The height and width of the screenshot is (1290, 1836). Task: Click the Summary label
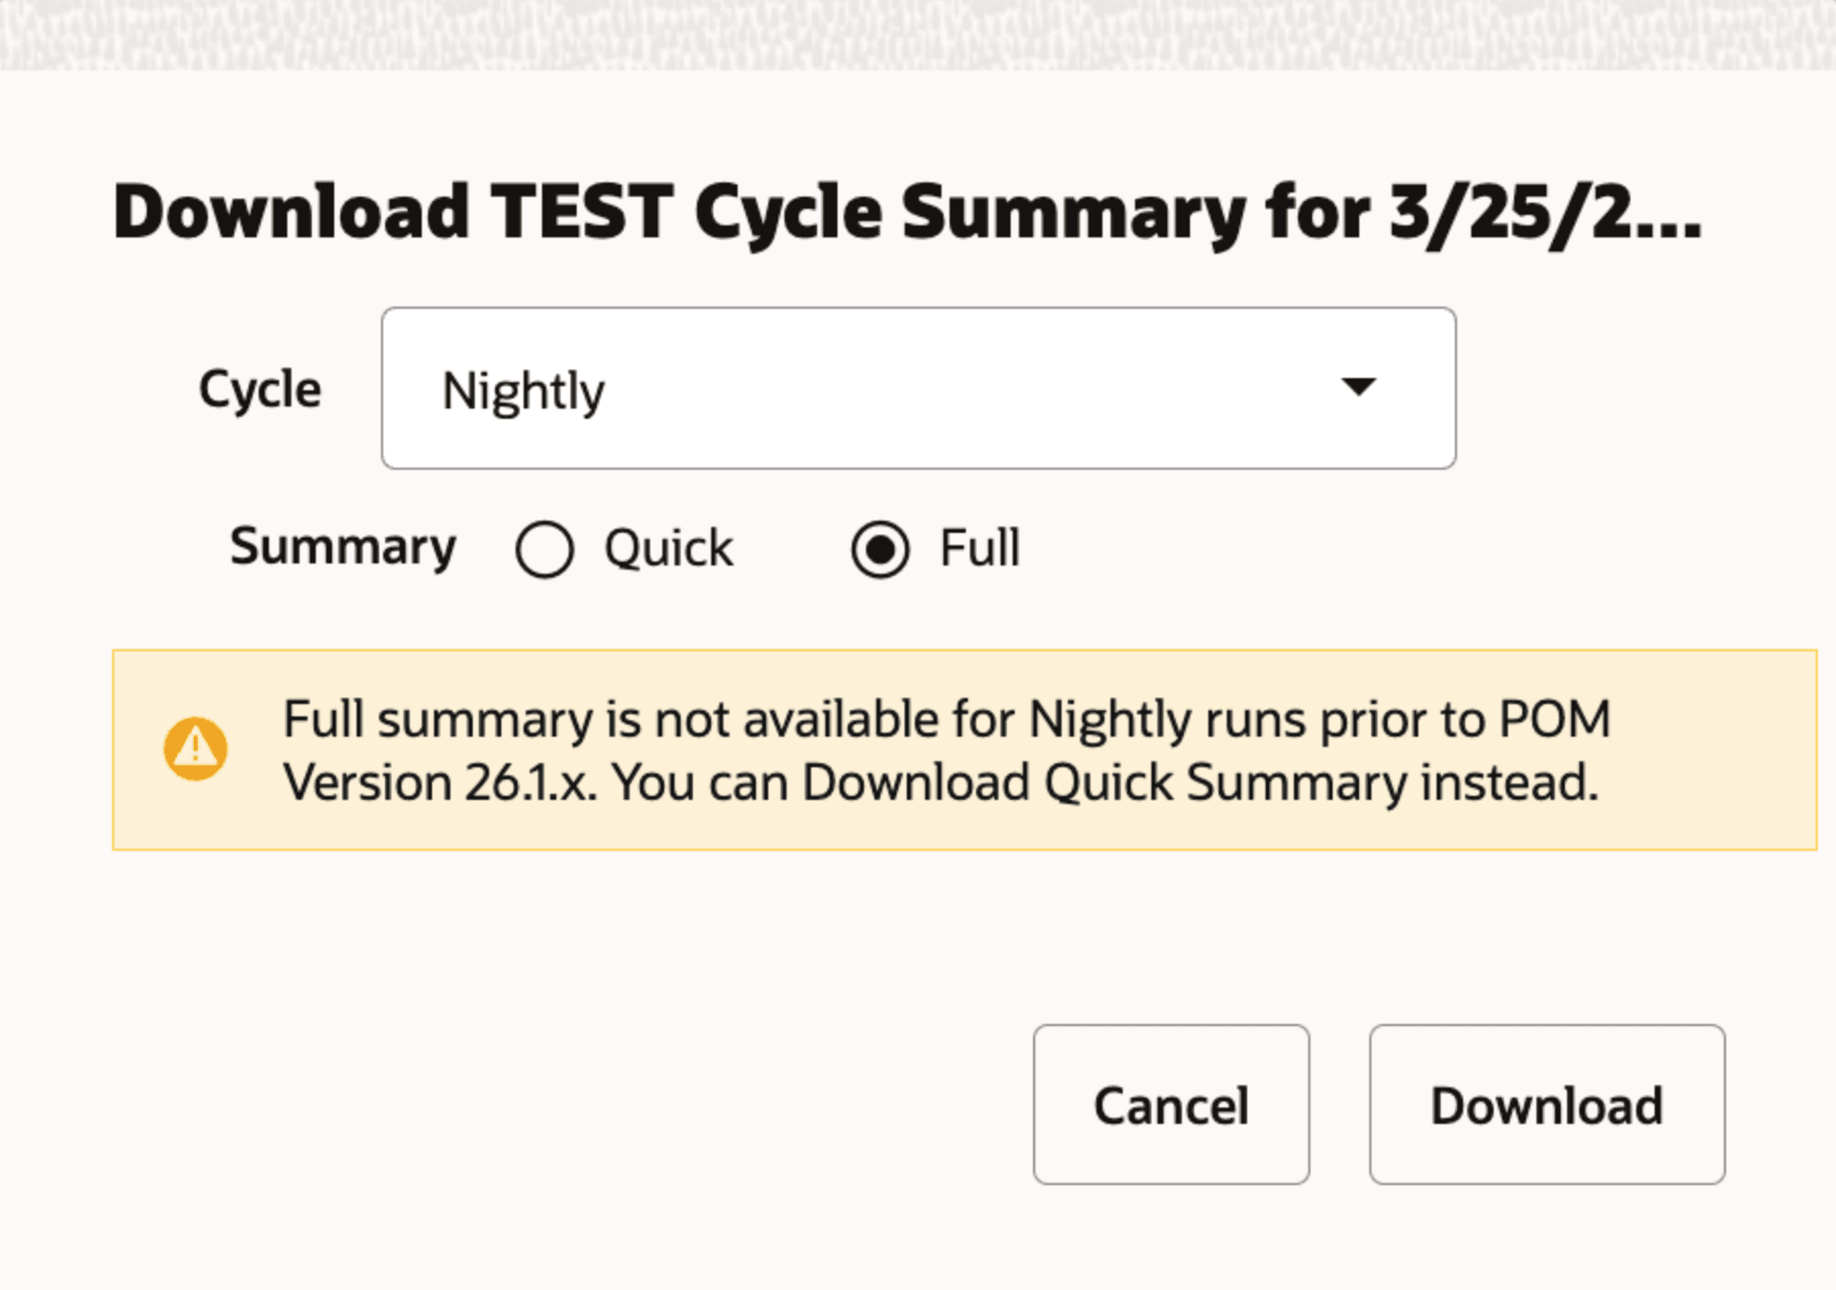(343, 548)
